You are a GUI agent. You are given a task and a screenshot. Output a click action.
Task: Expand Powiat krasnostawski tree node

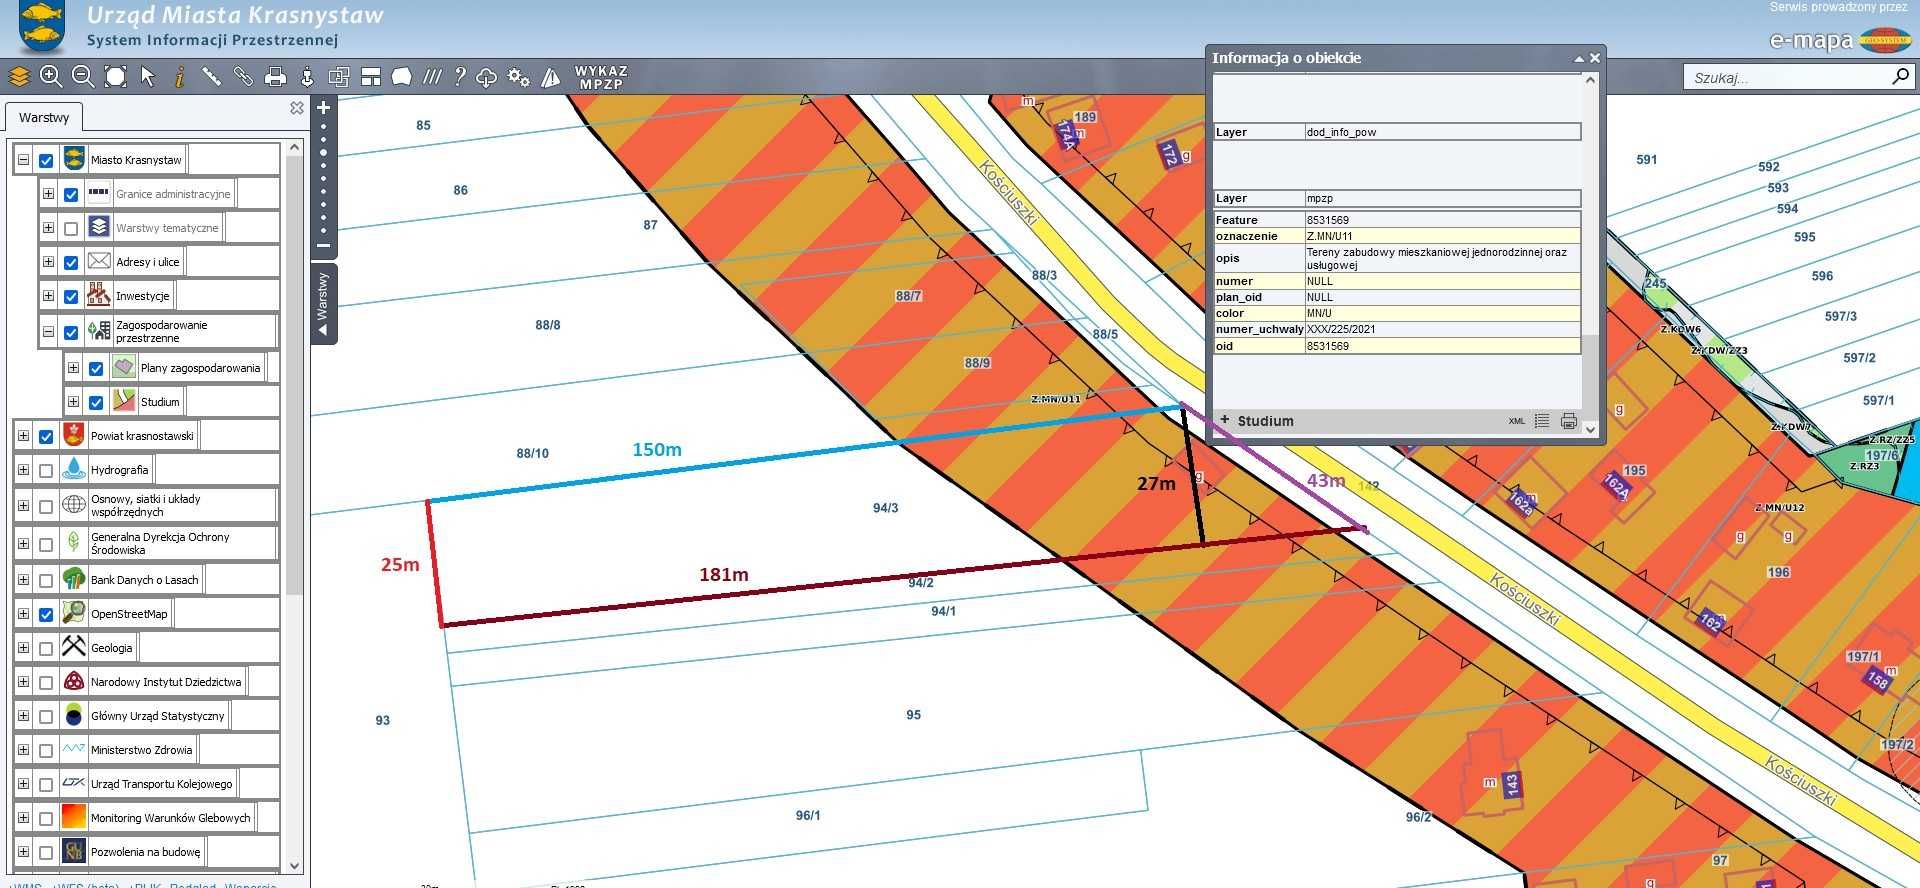pos(23,436)
